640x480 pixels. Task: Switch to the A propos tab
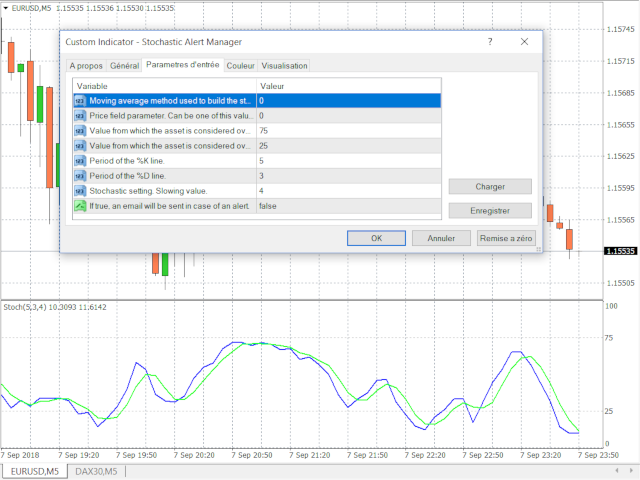tap(86, 66)
